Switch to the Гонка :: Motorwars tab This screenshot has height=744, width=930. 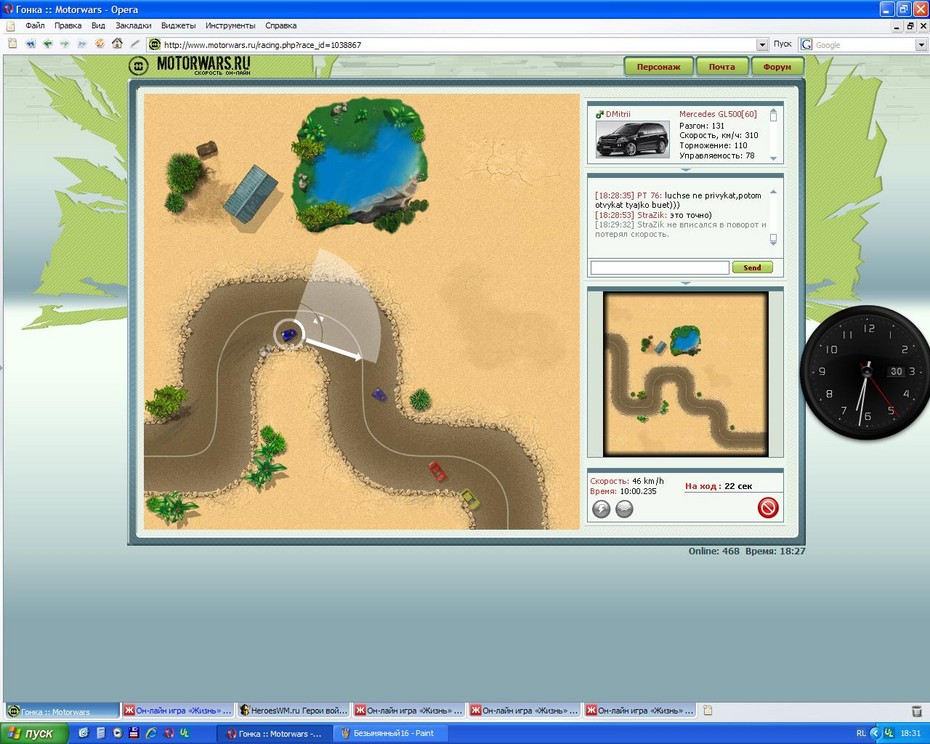click(62, 711)
